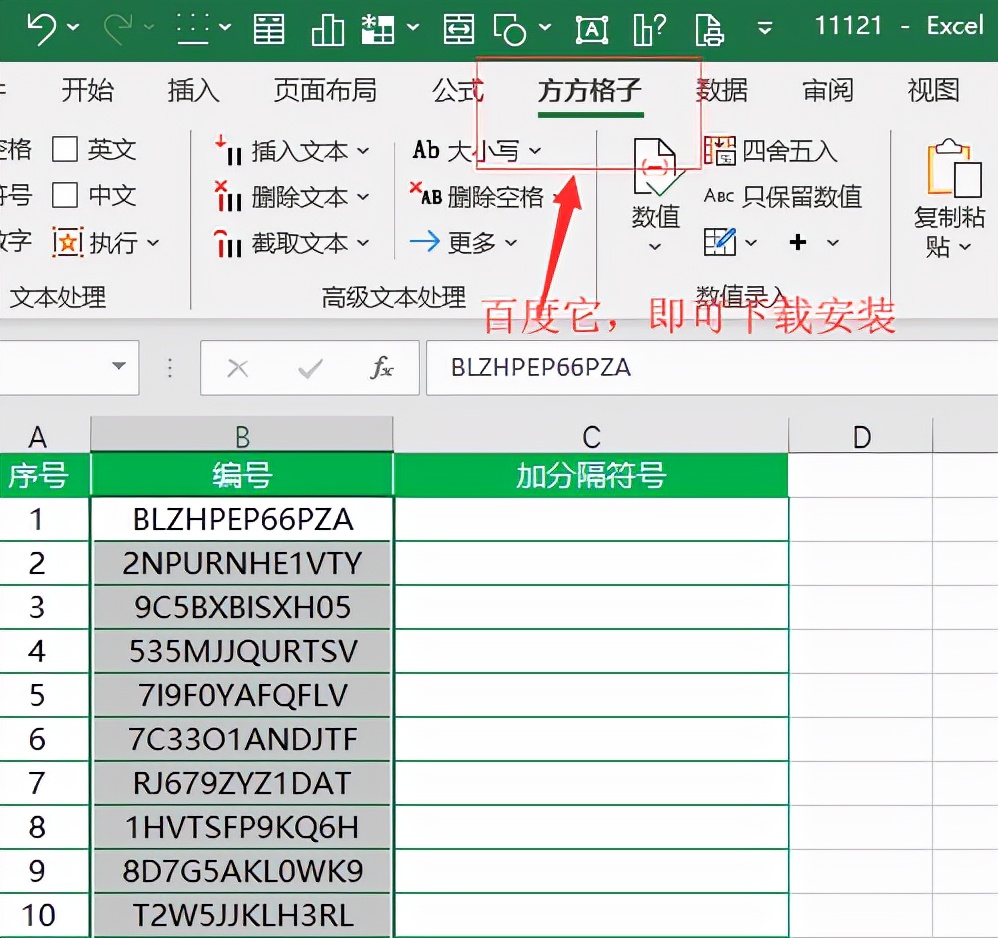Click the formula bar showing BLZHPEP66PZA
Image resolution: width=998 pixels, height=938 pixels.
712,368
